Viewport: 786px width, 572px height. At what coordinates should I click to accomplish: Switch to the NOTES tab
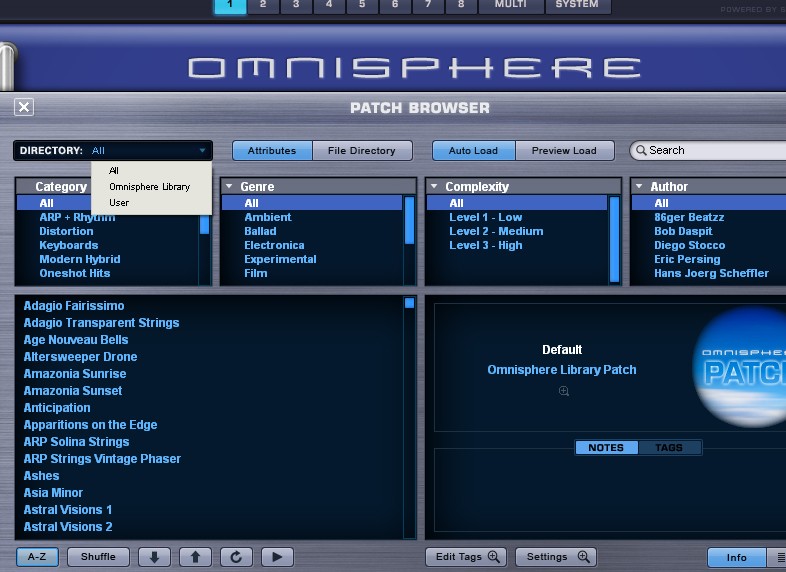pos(606,447)
